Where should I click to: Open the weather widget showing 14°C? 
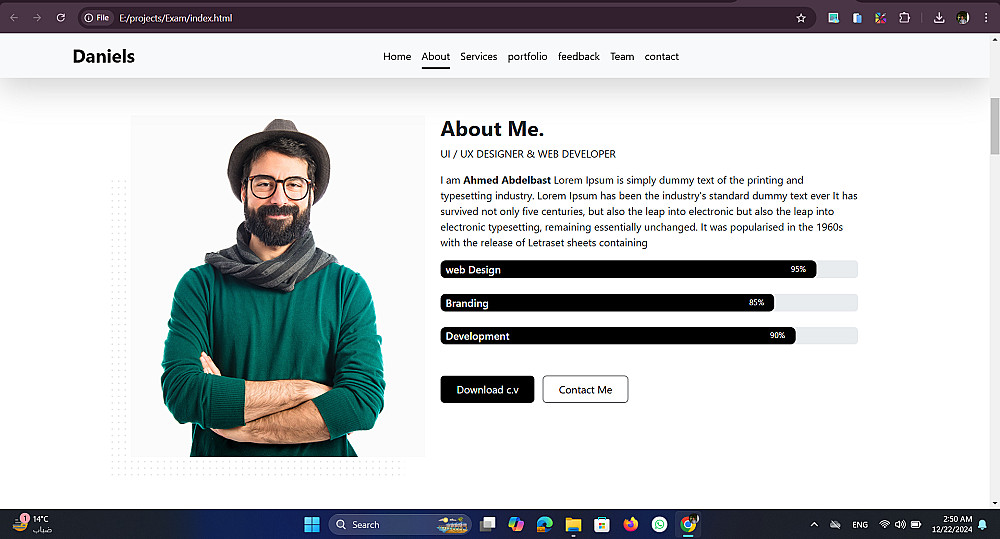click(x=33, y=524)
